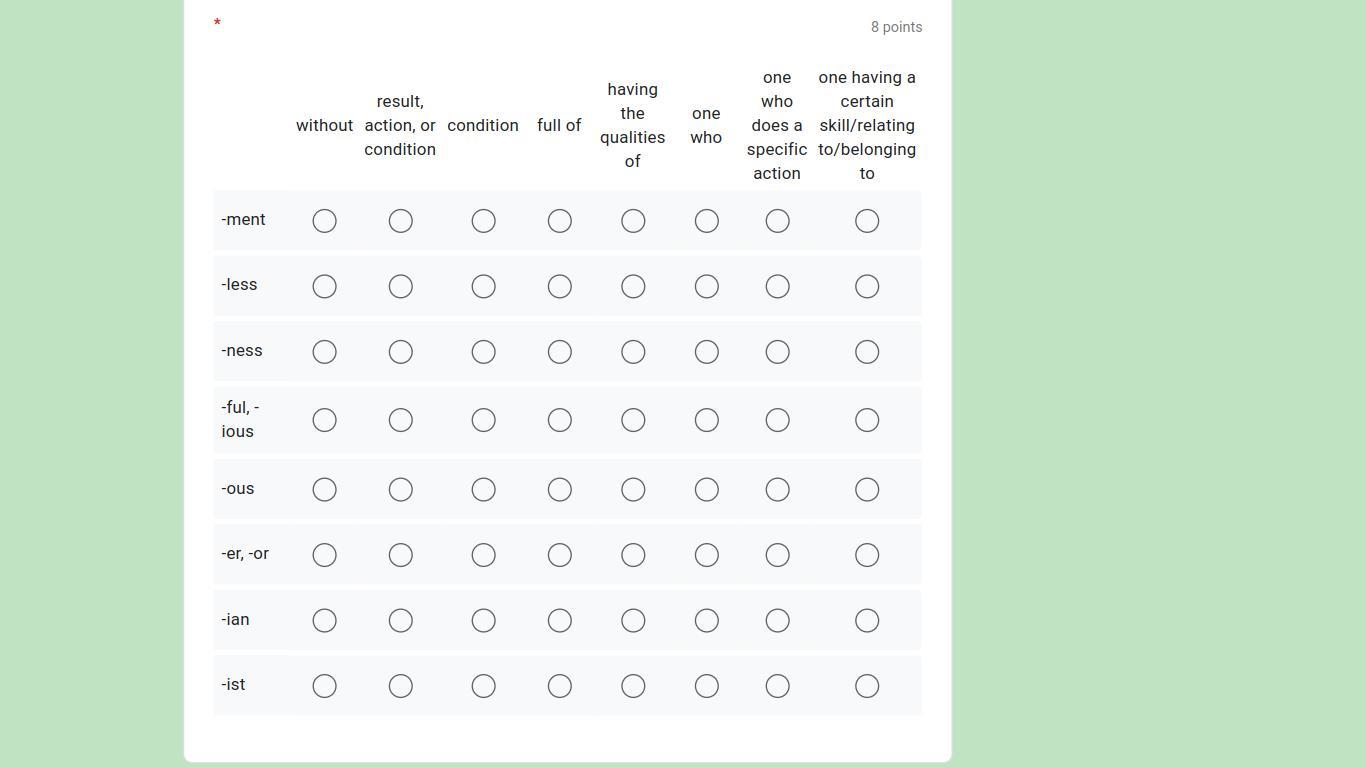This screenshot has width=1366, height=768.
Task: Select 'one having a certain skill' for -ment
Action: click(x=867, y=221)
